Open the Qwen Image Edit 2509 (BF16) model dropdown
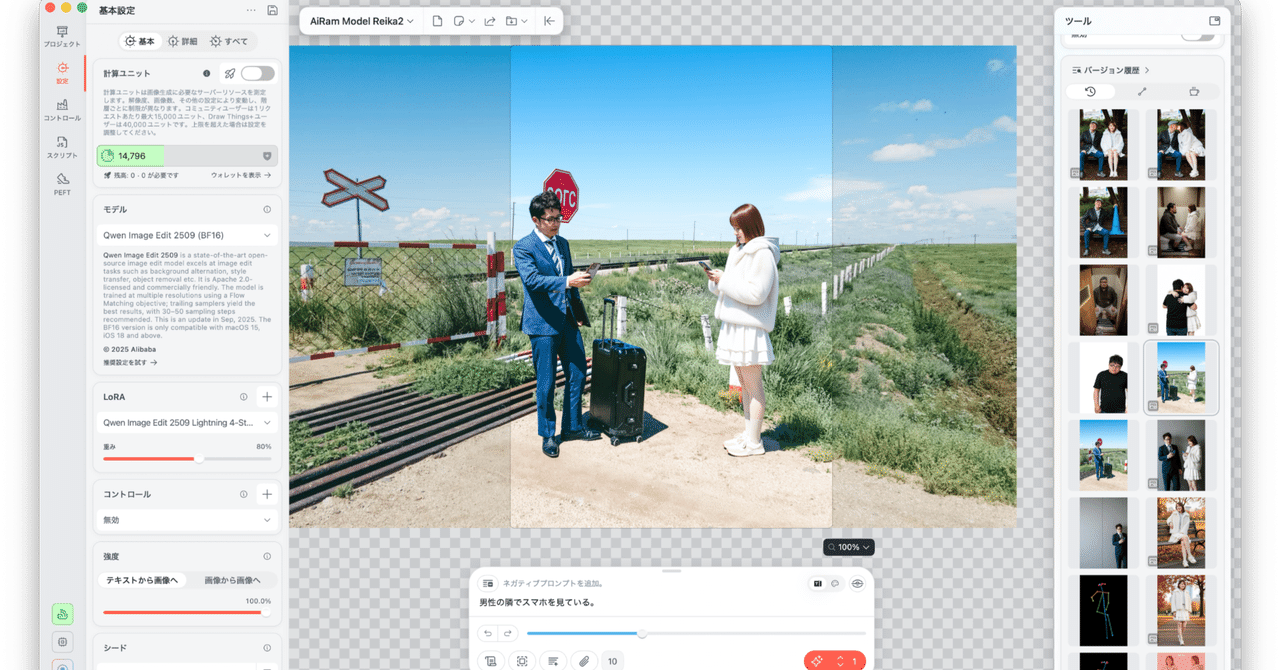 pos(187,236)
